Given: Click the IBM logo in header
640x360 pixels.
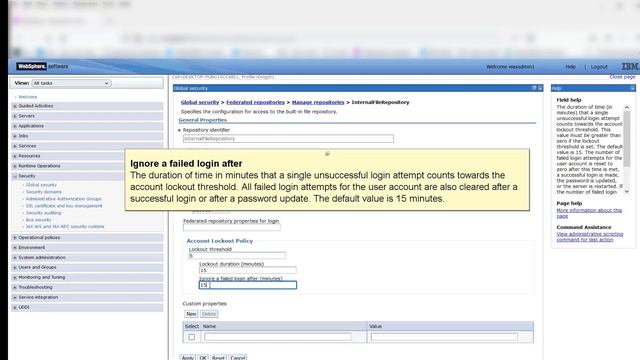Looking at the screenshot, I should [630, 66].
